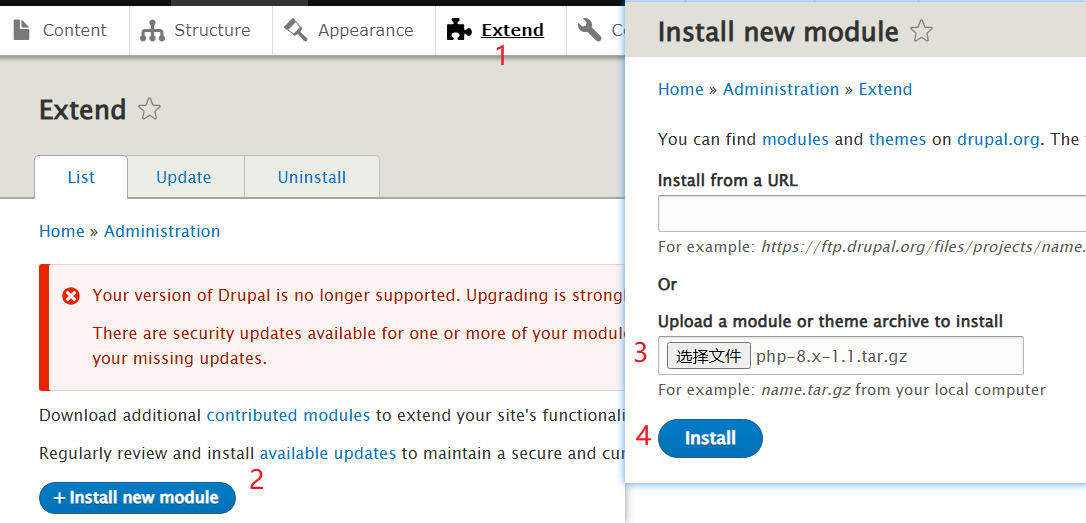Star the Extend page as shortcut
The height and width of the screenshot is (523, 1086).
(x=149, y=109)
